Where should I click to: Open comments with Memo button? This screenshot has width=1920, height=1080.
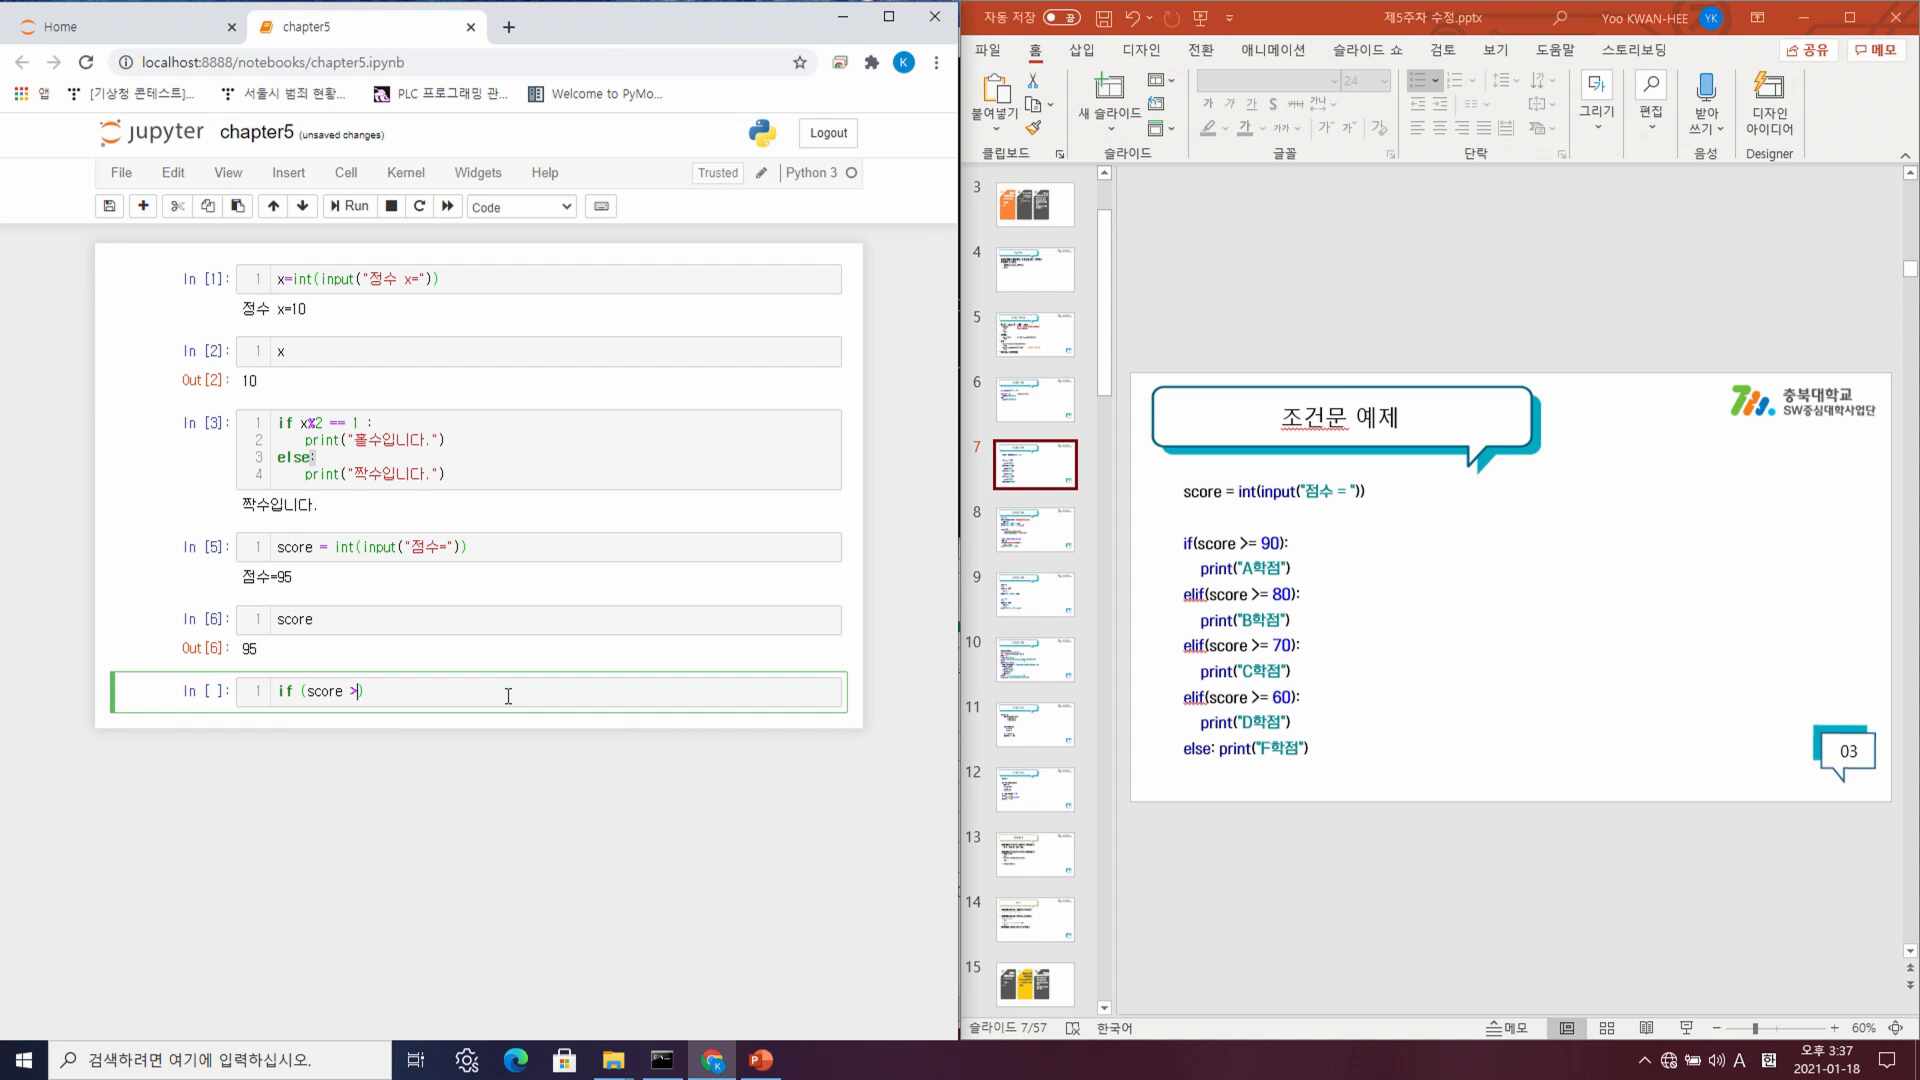pyautogui.click(x=1876, y=50)
